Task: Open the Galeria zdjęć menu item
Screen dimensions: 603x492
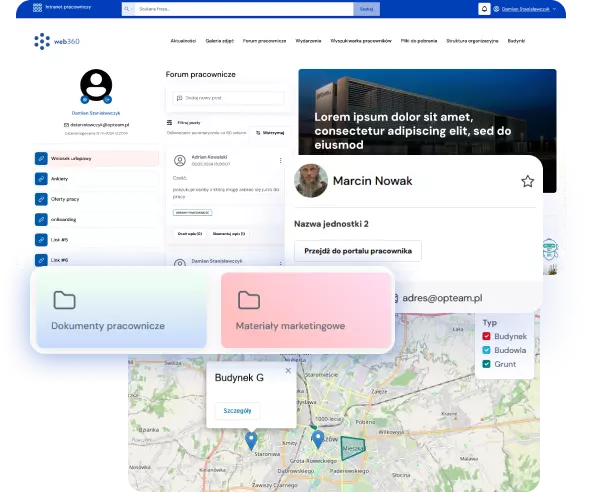Action: (x=221, y=42)
